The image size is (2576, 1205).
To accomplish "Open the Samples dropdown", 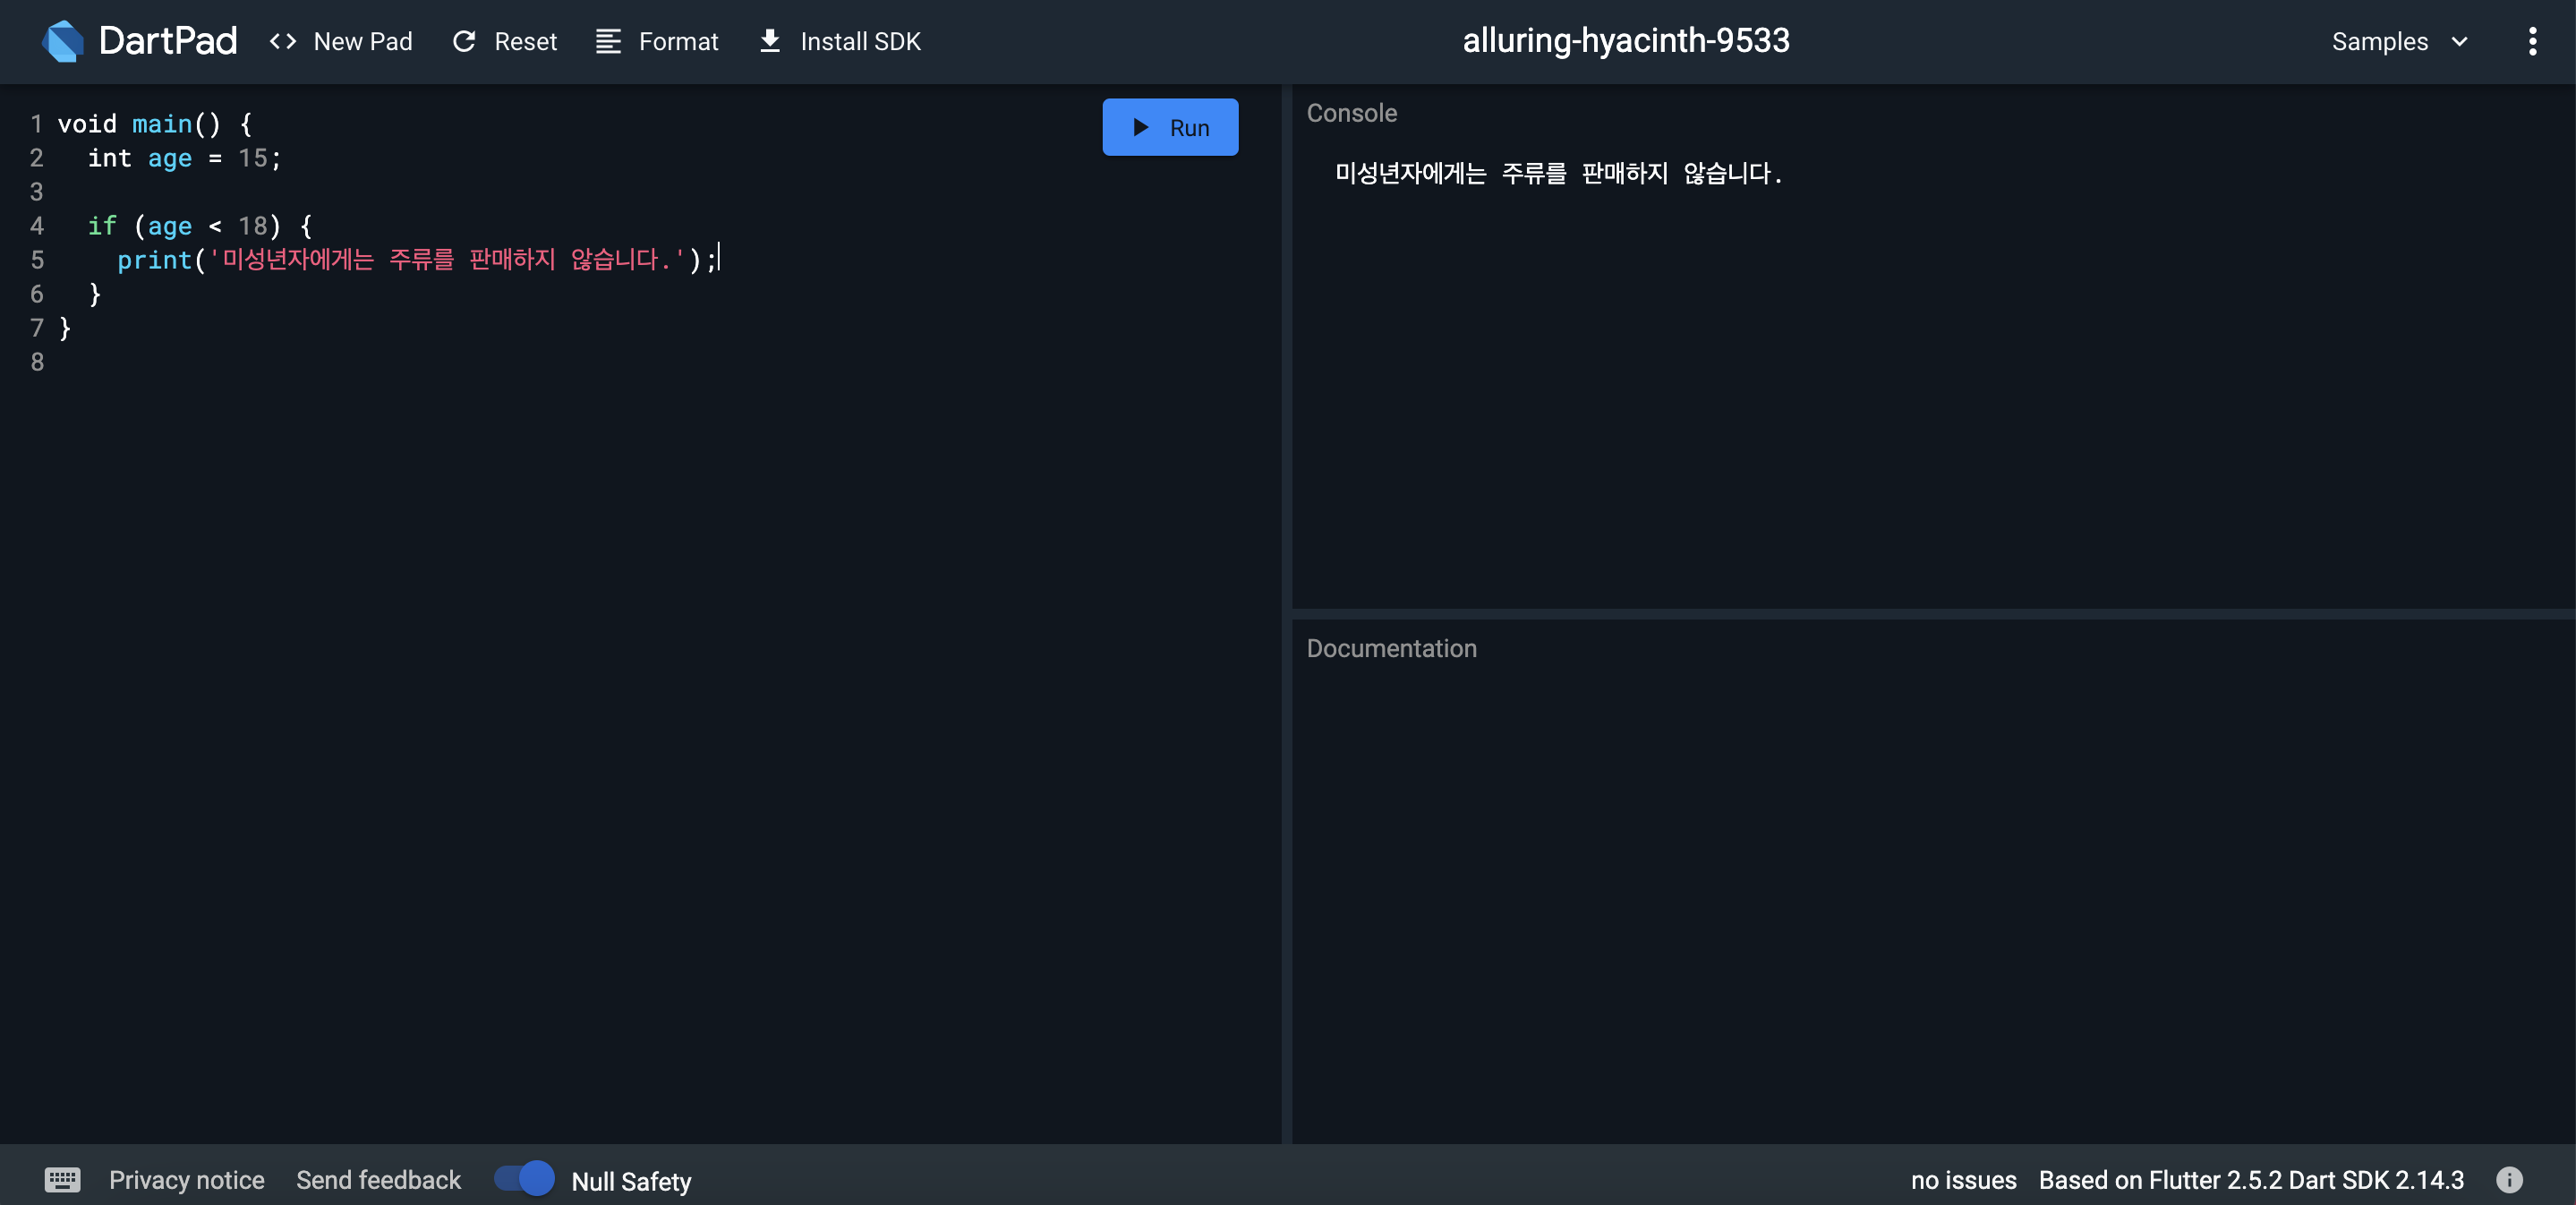I will coord(2380,41).
